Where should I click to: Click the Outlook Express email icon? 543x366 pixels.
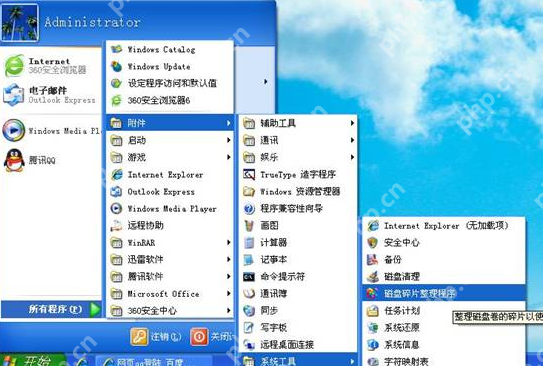coord(14,95)
